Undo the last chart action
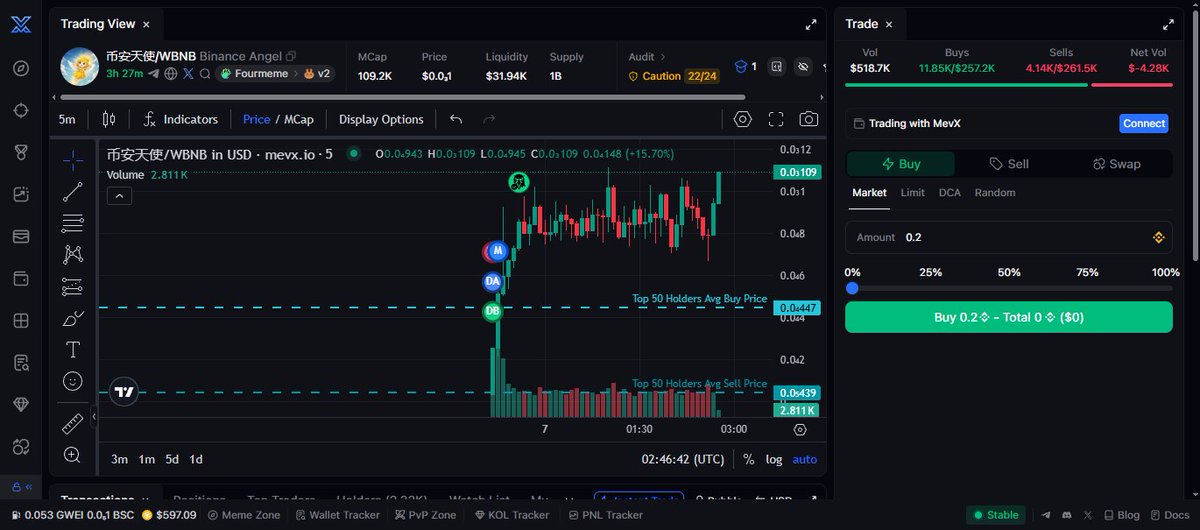 pyautogui.click(x=456, y=119)
